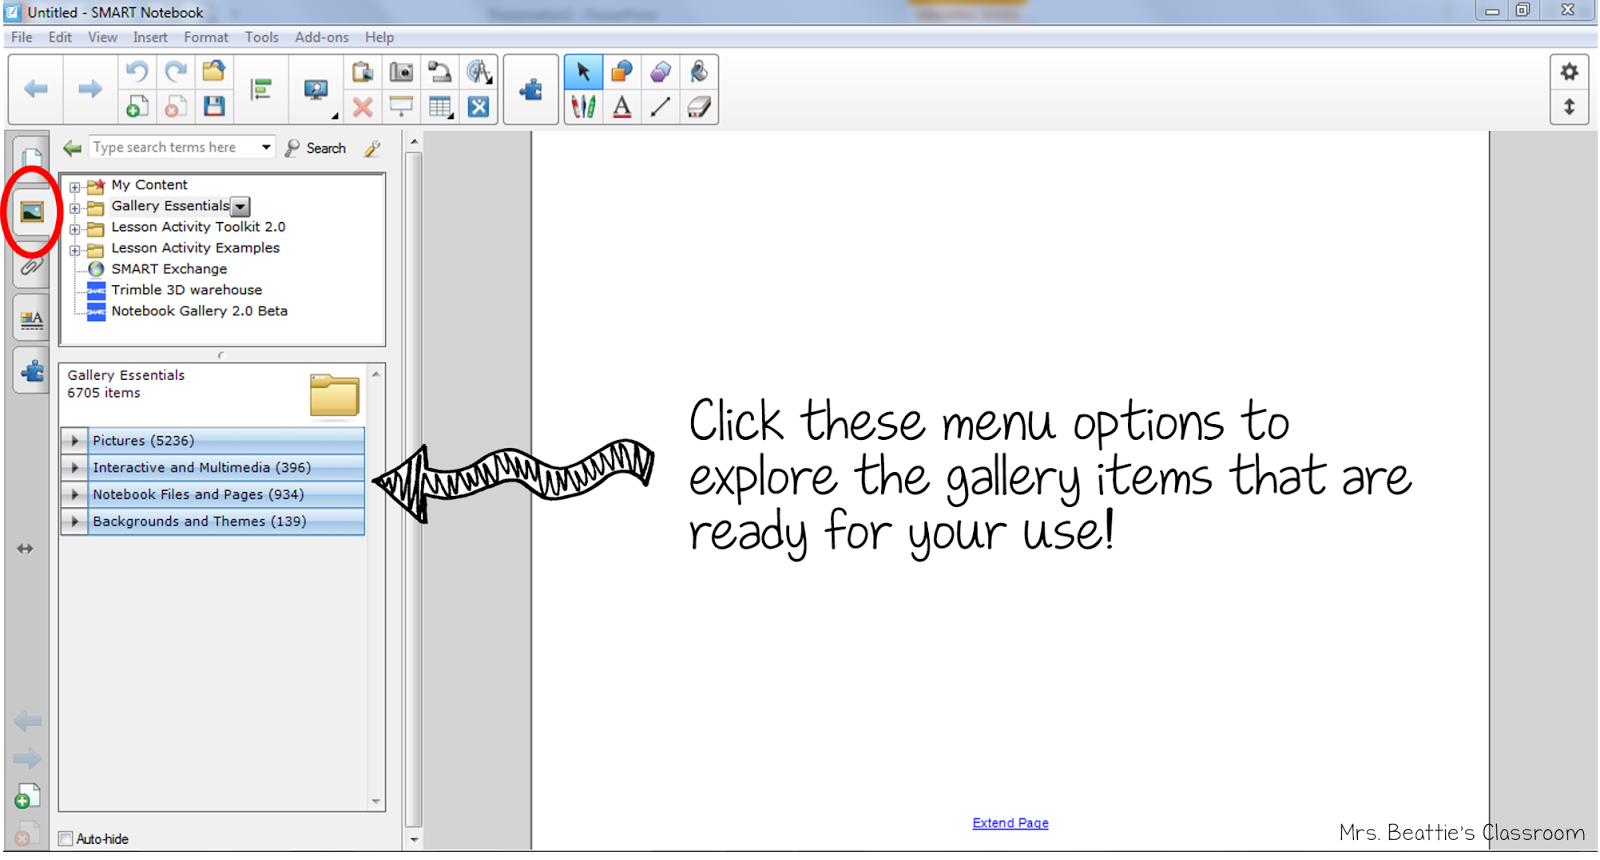Start the document camera tool

[x=440, y=71]
